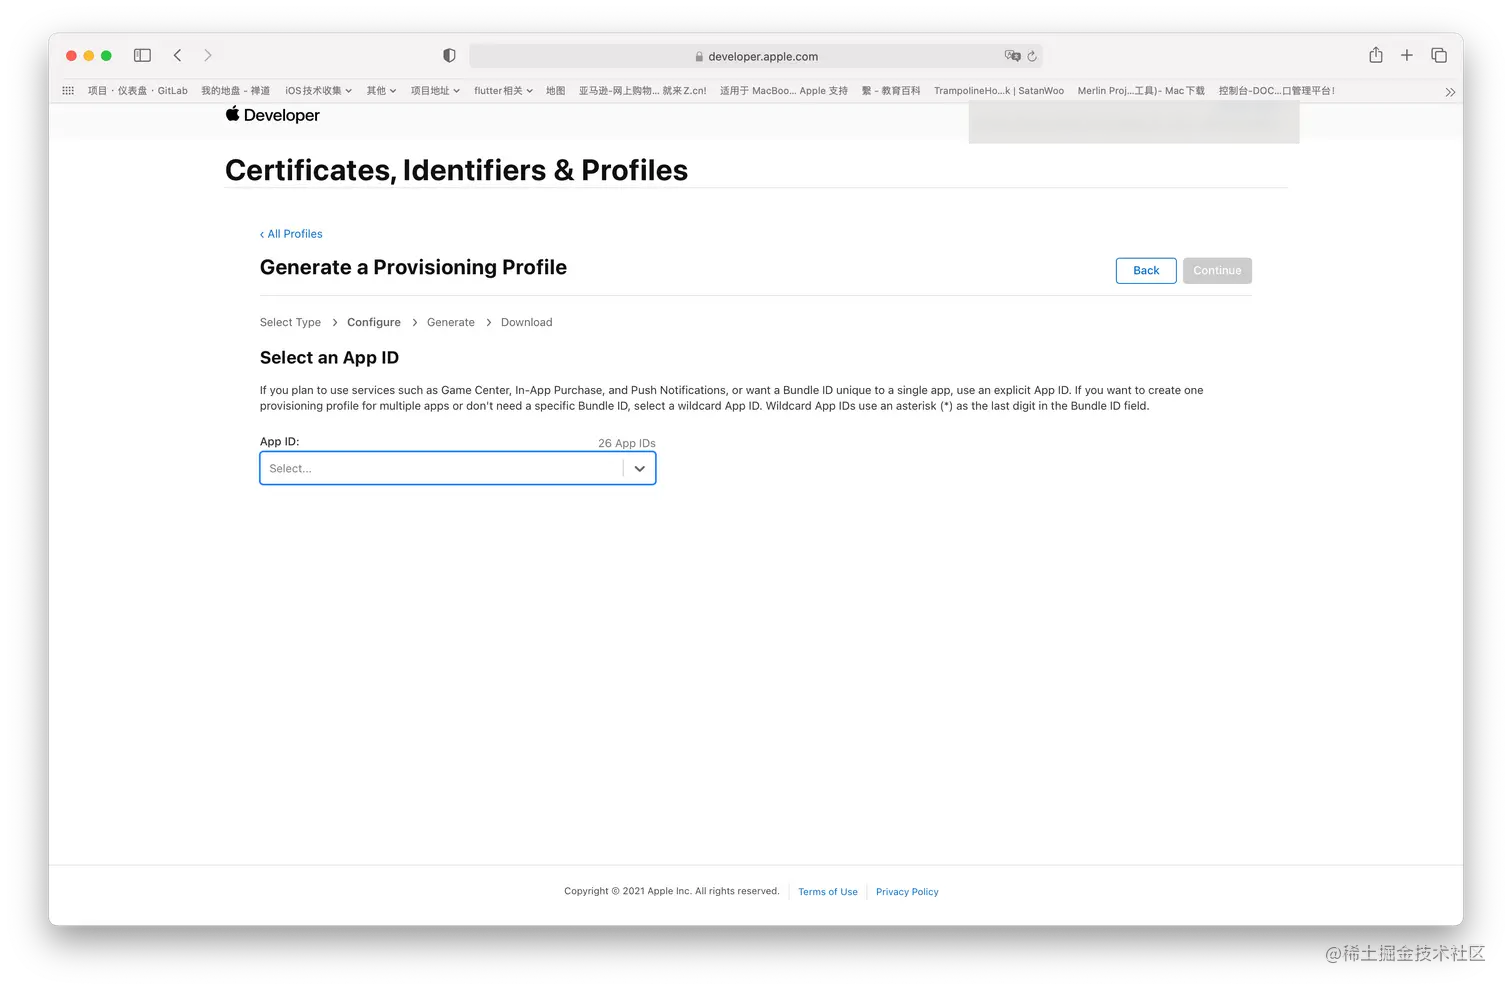Viewport: 1512px width, 990px height.
Task: Show the tab overview icon
Action: [x=1439, y=55]
